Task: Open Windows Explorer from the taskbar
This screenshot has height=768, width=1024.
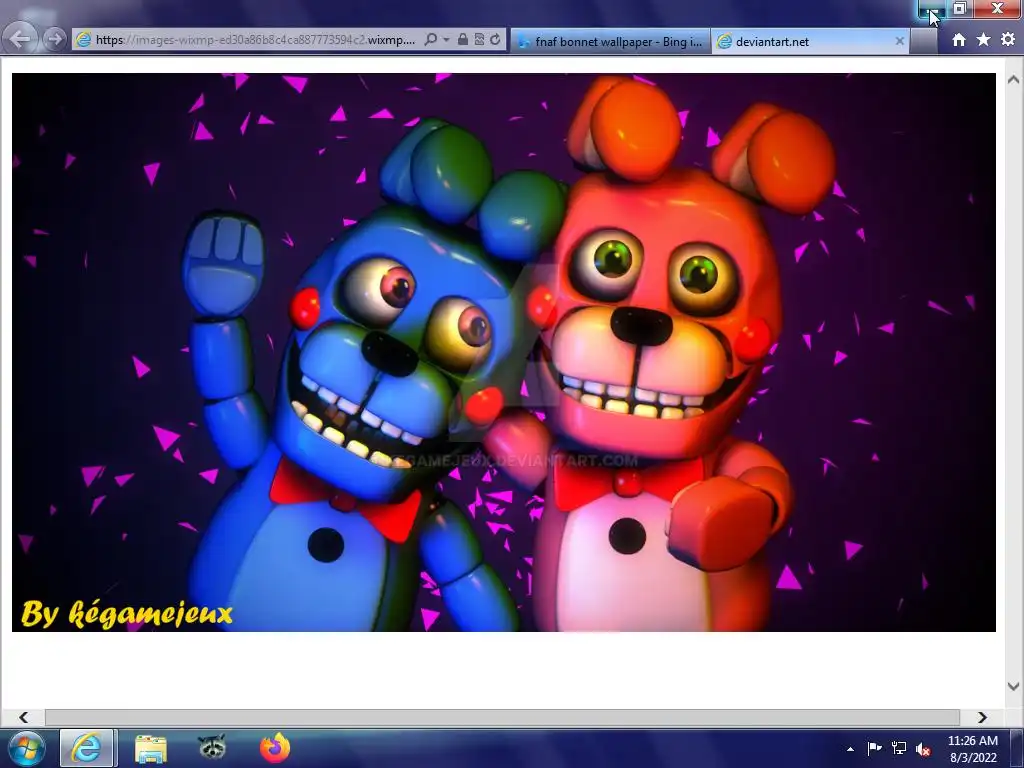Action: click(151, 748)
